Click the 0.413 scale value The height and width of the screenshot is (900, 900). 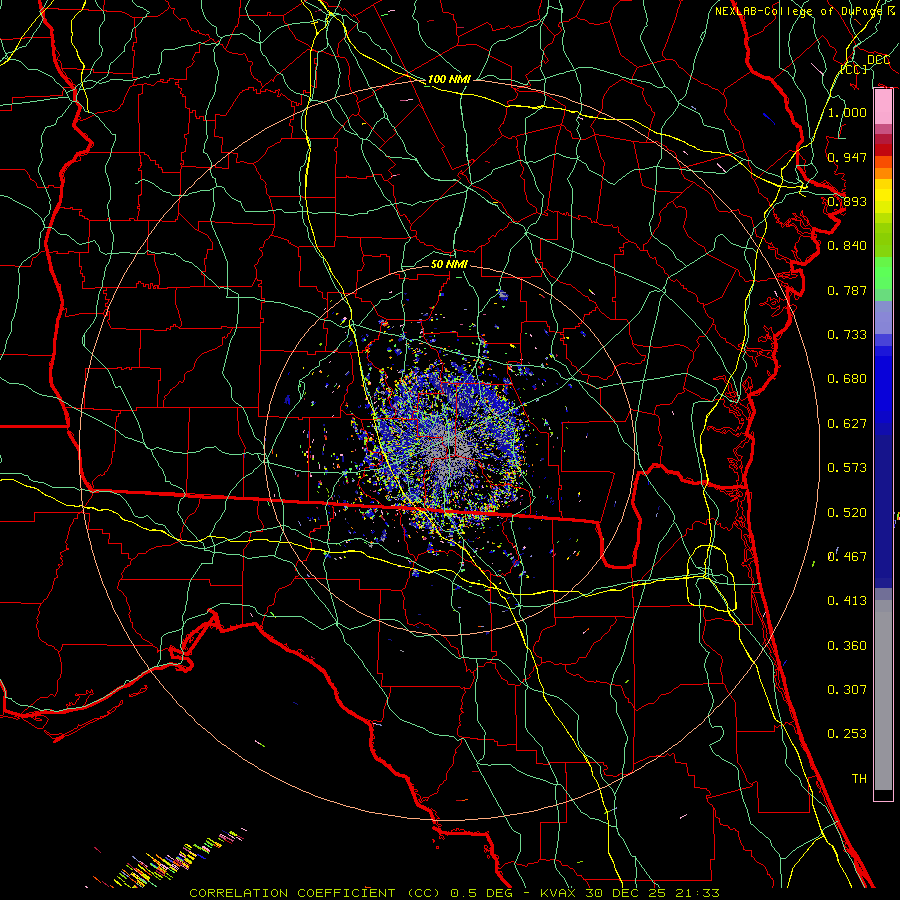coord(847,601)
